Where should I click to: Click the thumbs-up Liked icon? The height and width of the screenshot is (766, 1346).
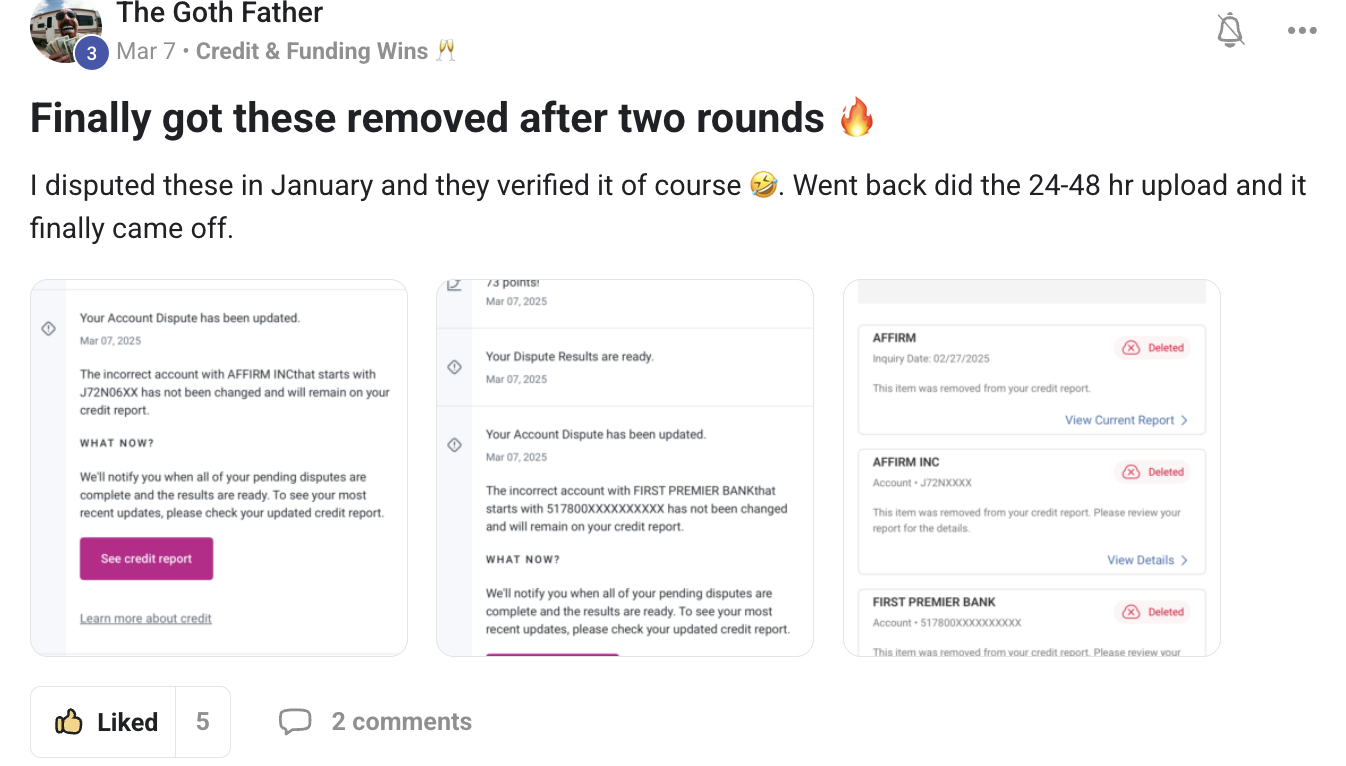pos(69,721)
